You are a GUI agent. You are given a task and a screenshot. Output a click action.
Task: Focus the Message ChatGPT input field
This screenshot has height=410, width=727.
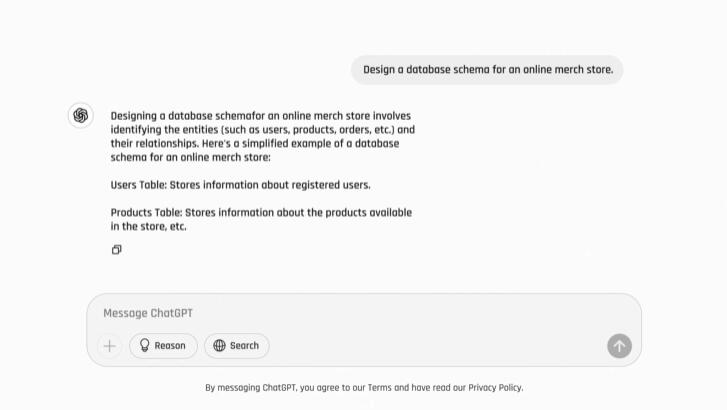pyautogui.click(x=364, y=313)
